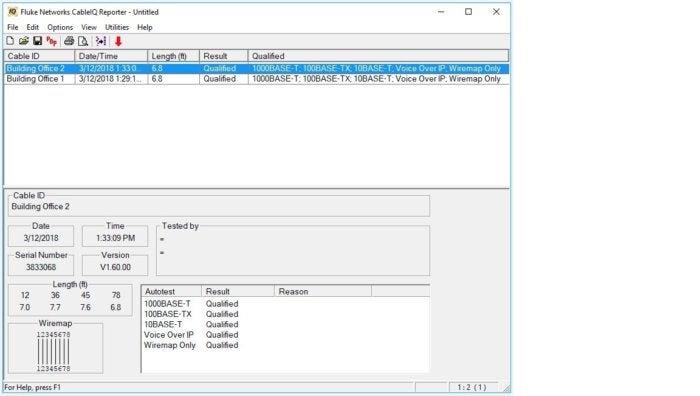Click the red download arrow icon

[x=118, y=42]
